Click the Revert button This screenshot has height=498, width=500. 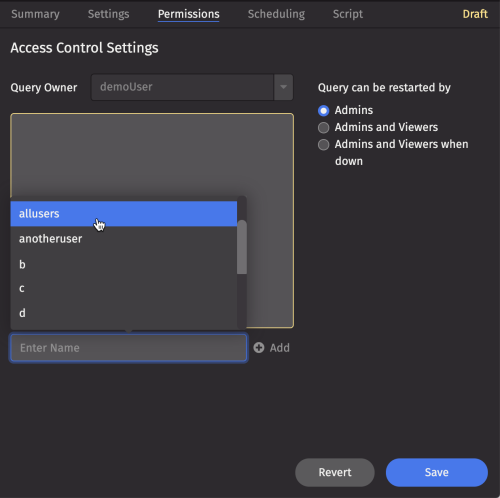[x=335, y=472]
